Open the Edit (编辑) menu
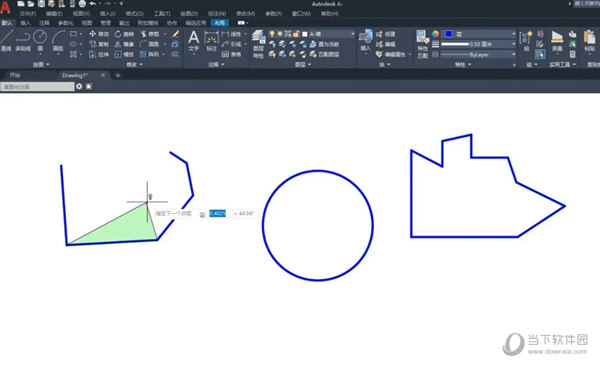Screen dimensions: 600x367 click(x=54, y=14)
